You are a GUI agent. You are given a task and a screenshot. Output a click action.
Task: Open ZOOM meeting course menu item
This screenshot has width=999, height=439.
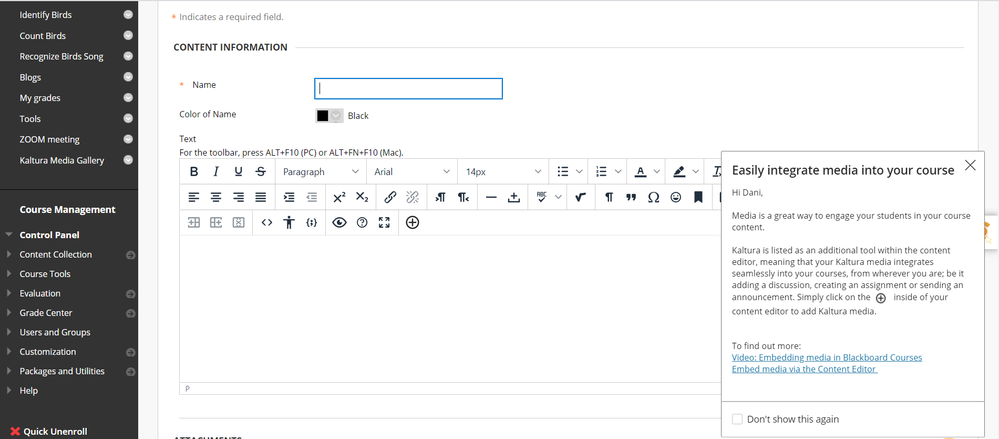click(50, 139)
